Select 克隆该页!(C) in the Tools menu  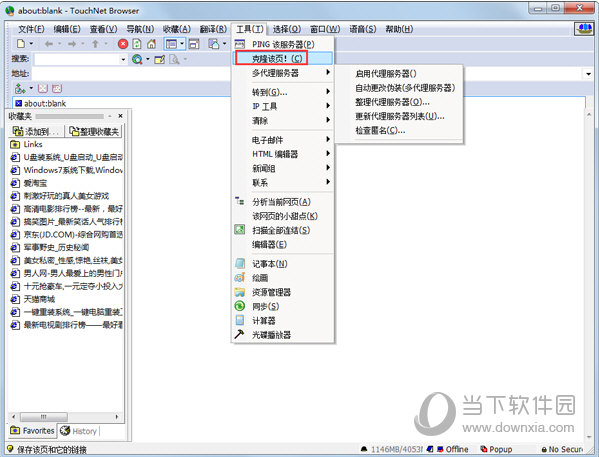point(283,58)
